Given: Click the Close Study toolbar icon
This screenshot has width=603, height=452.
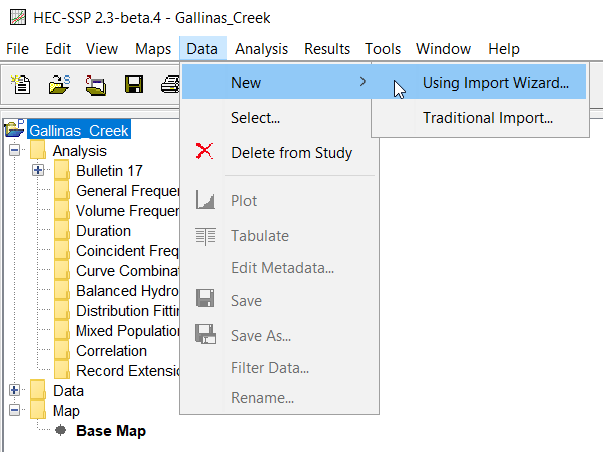Looking at the screenshot, I should click(97, 85).
